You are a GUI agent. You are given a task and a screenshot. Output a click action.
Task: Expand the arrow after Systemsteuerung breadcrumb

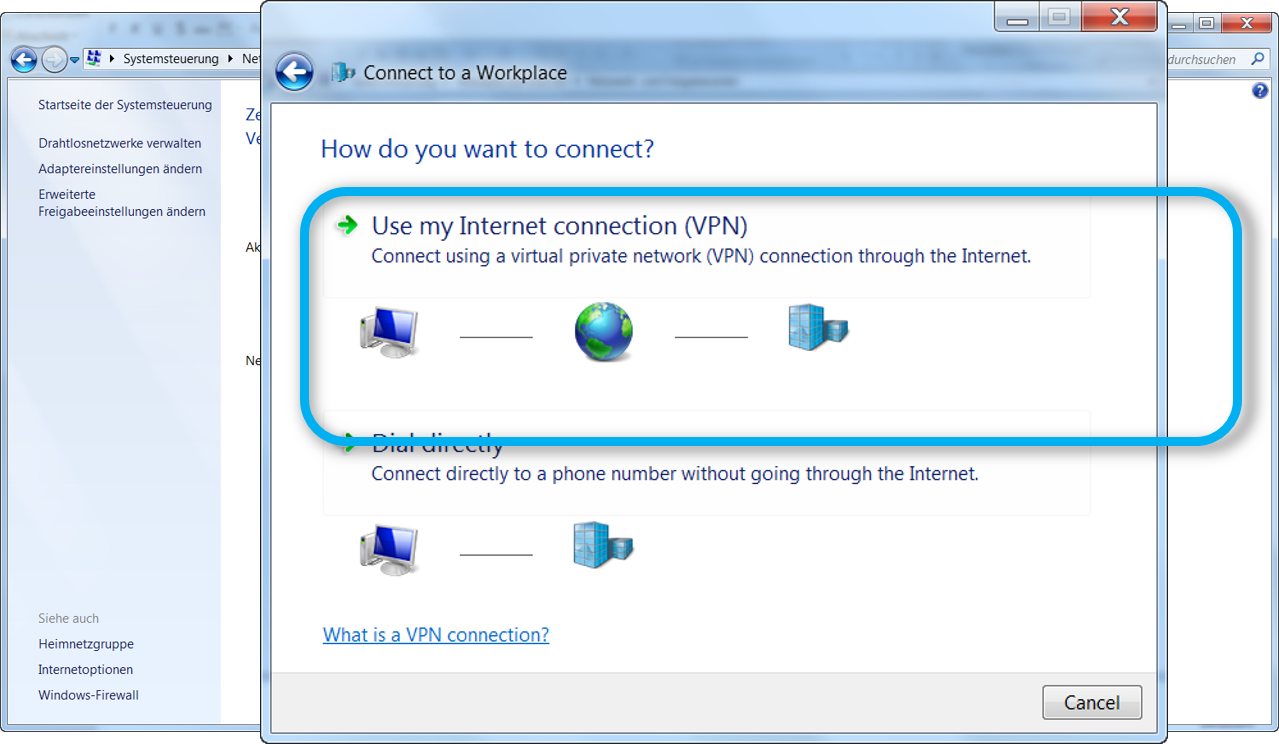click(x=231, y=59)
